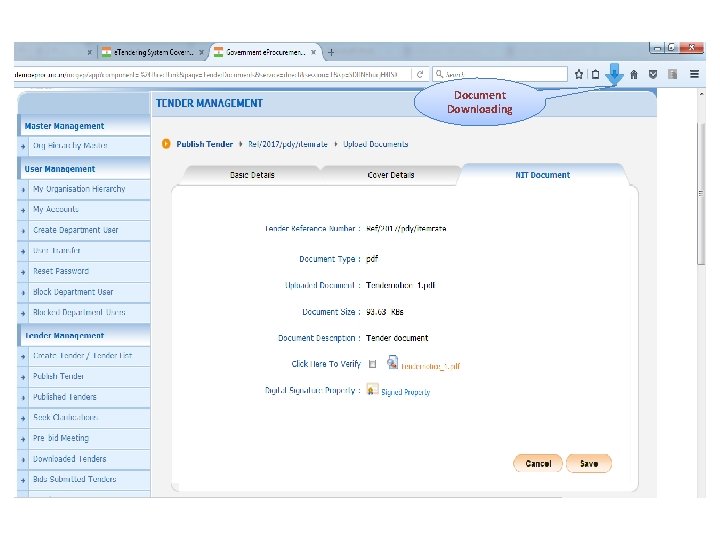
Task: Open the hamburger browser menu
Action: point(694,74)
